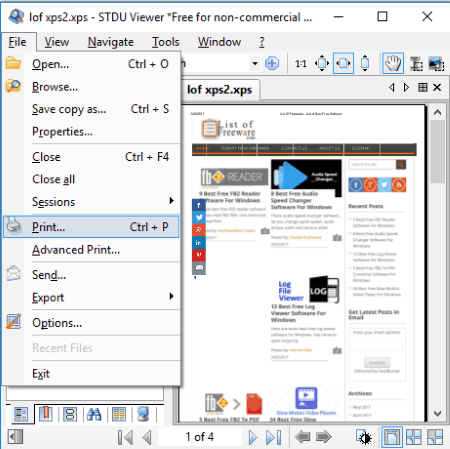
Task: Open the File menu
Action: pos(17,42)
